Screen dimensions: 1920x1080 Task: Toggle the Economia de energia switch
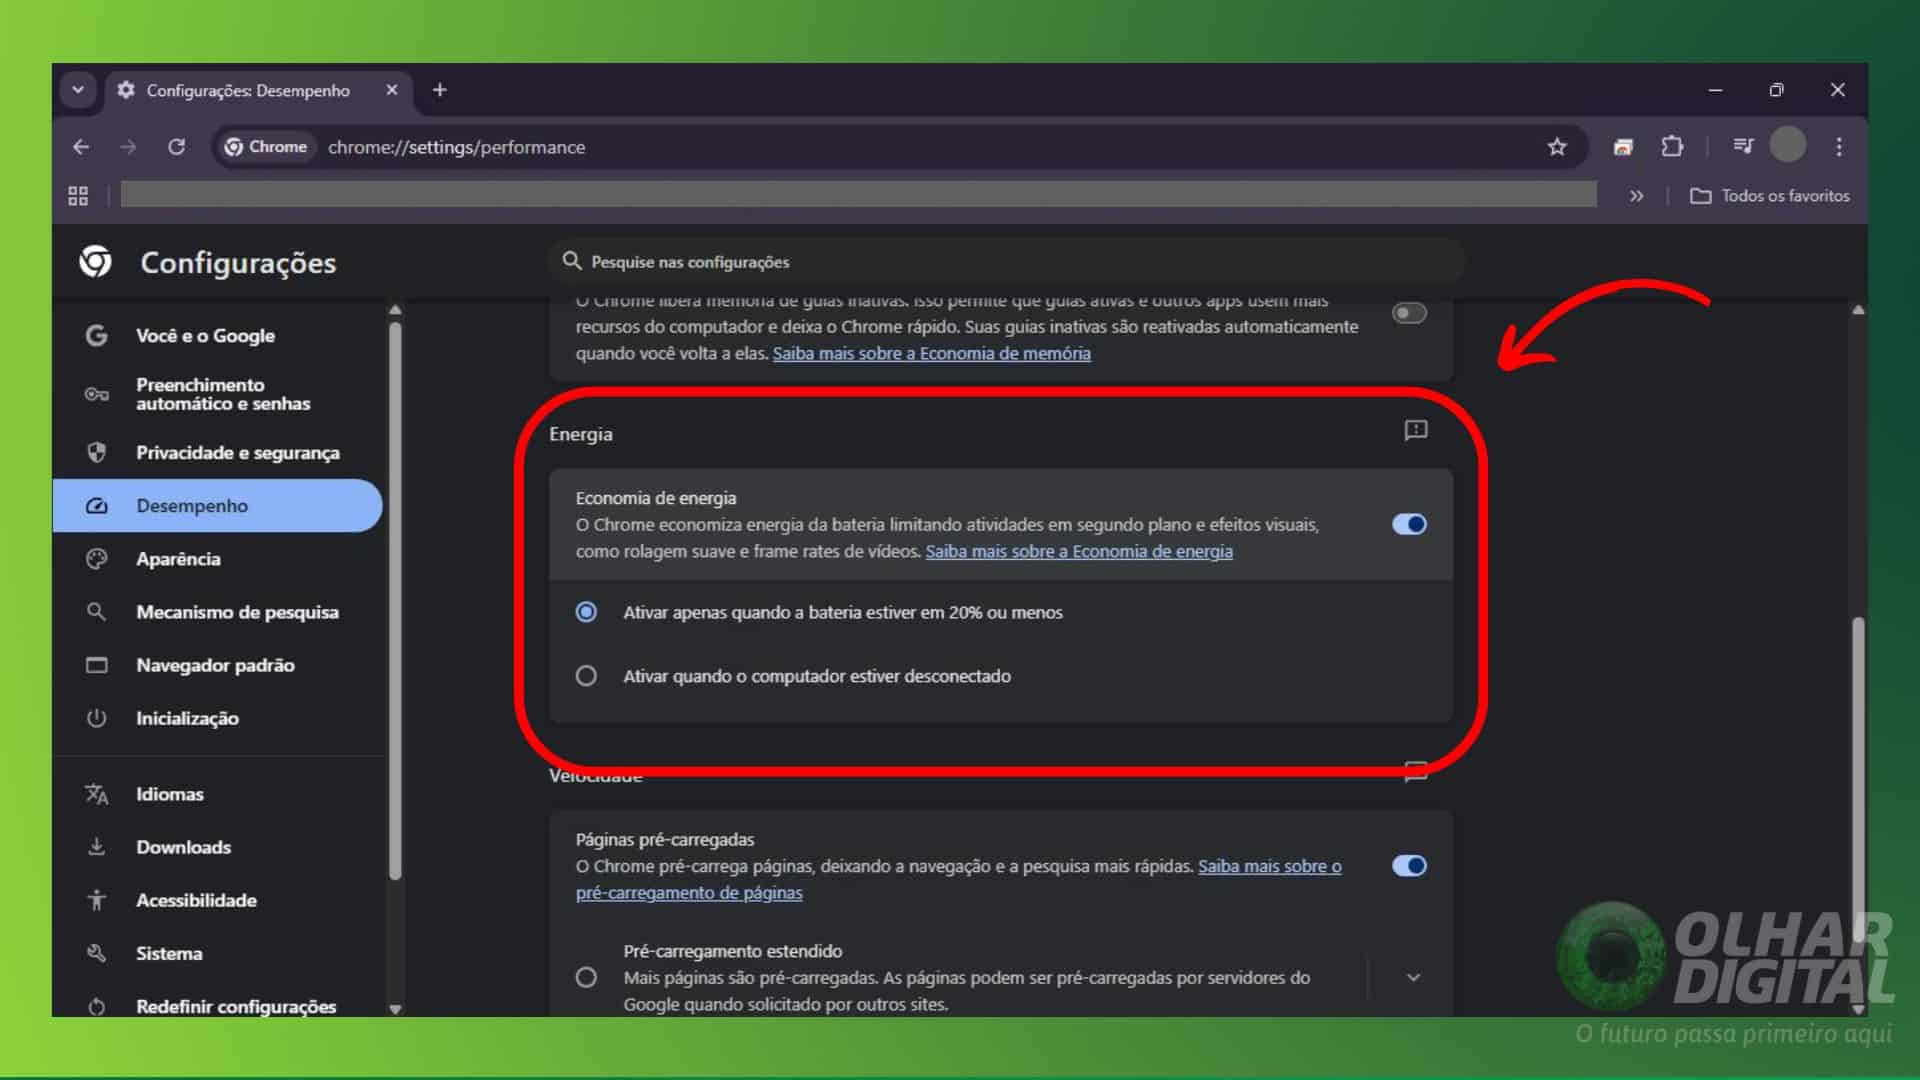pos(1409,524)
